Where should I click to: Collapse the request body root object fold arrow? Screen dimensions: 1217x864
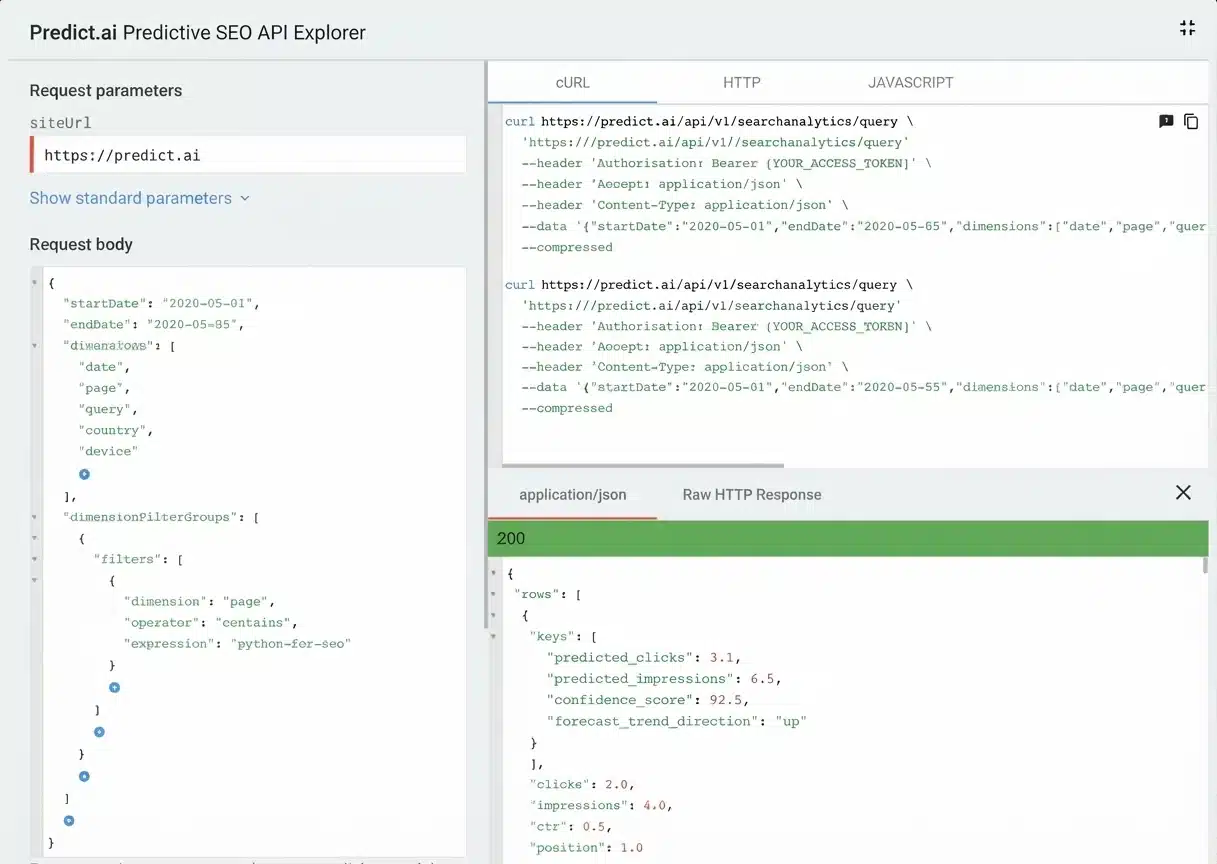pos(36,283)
